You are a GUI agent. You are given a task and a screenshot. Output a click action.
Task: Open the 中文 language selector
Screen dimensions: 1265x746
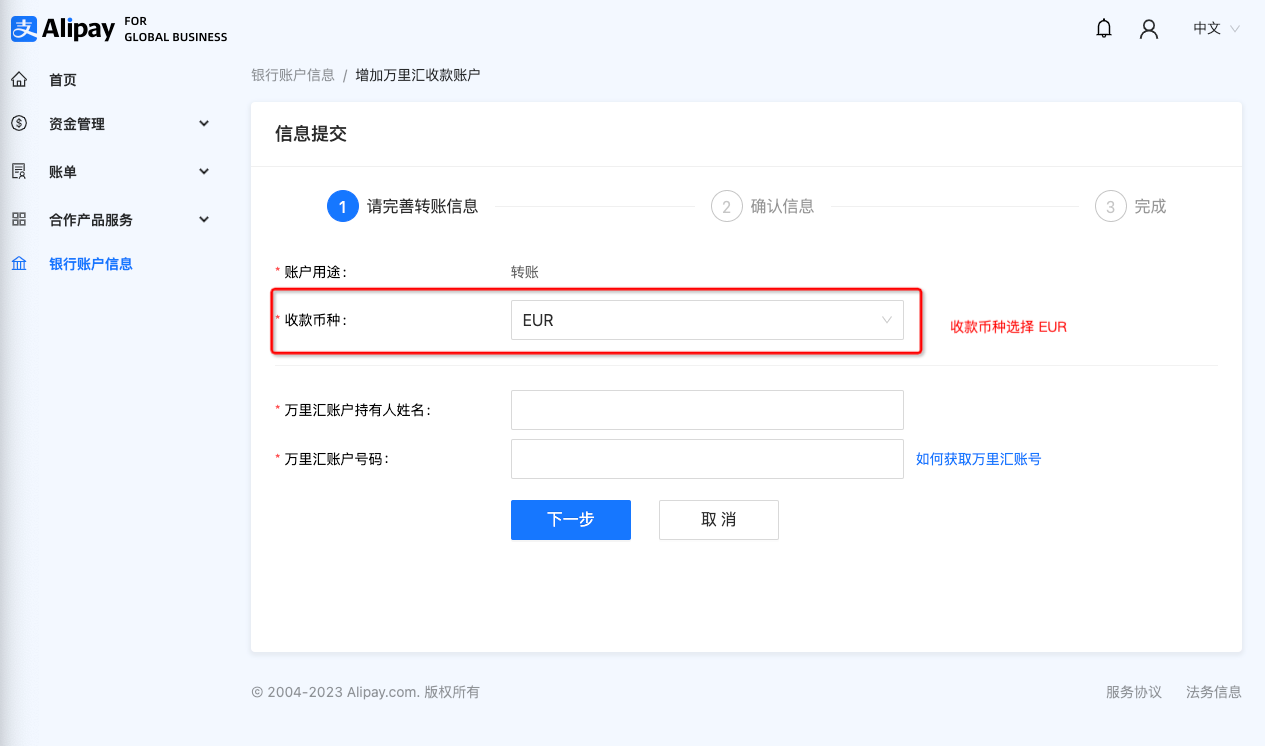tap(1214, 28)
